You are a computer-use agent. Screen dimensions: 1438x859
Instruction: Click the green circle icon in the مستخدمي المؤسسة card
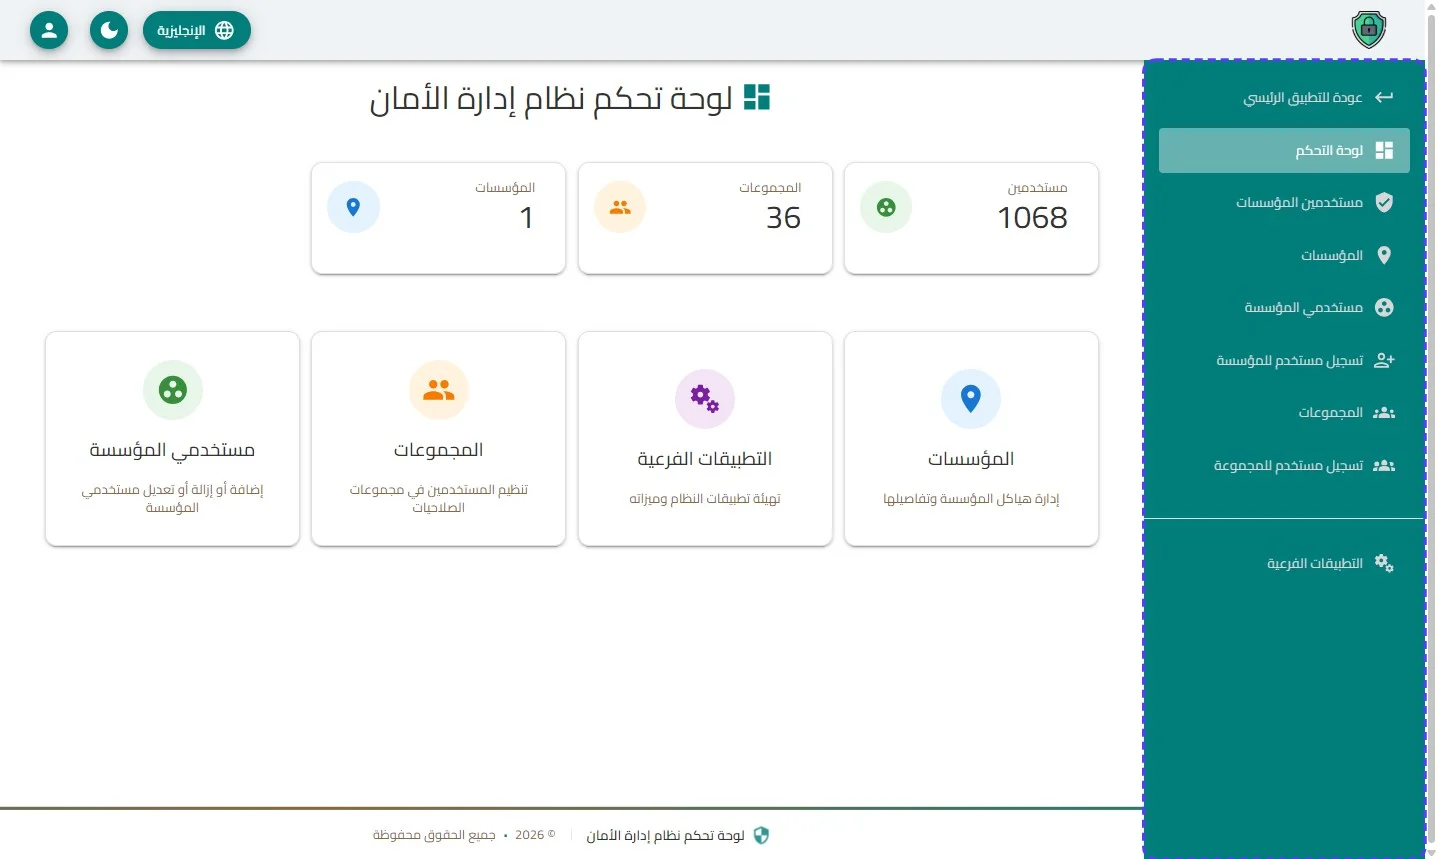coord(172,390)
